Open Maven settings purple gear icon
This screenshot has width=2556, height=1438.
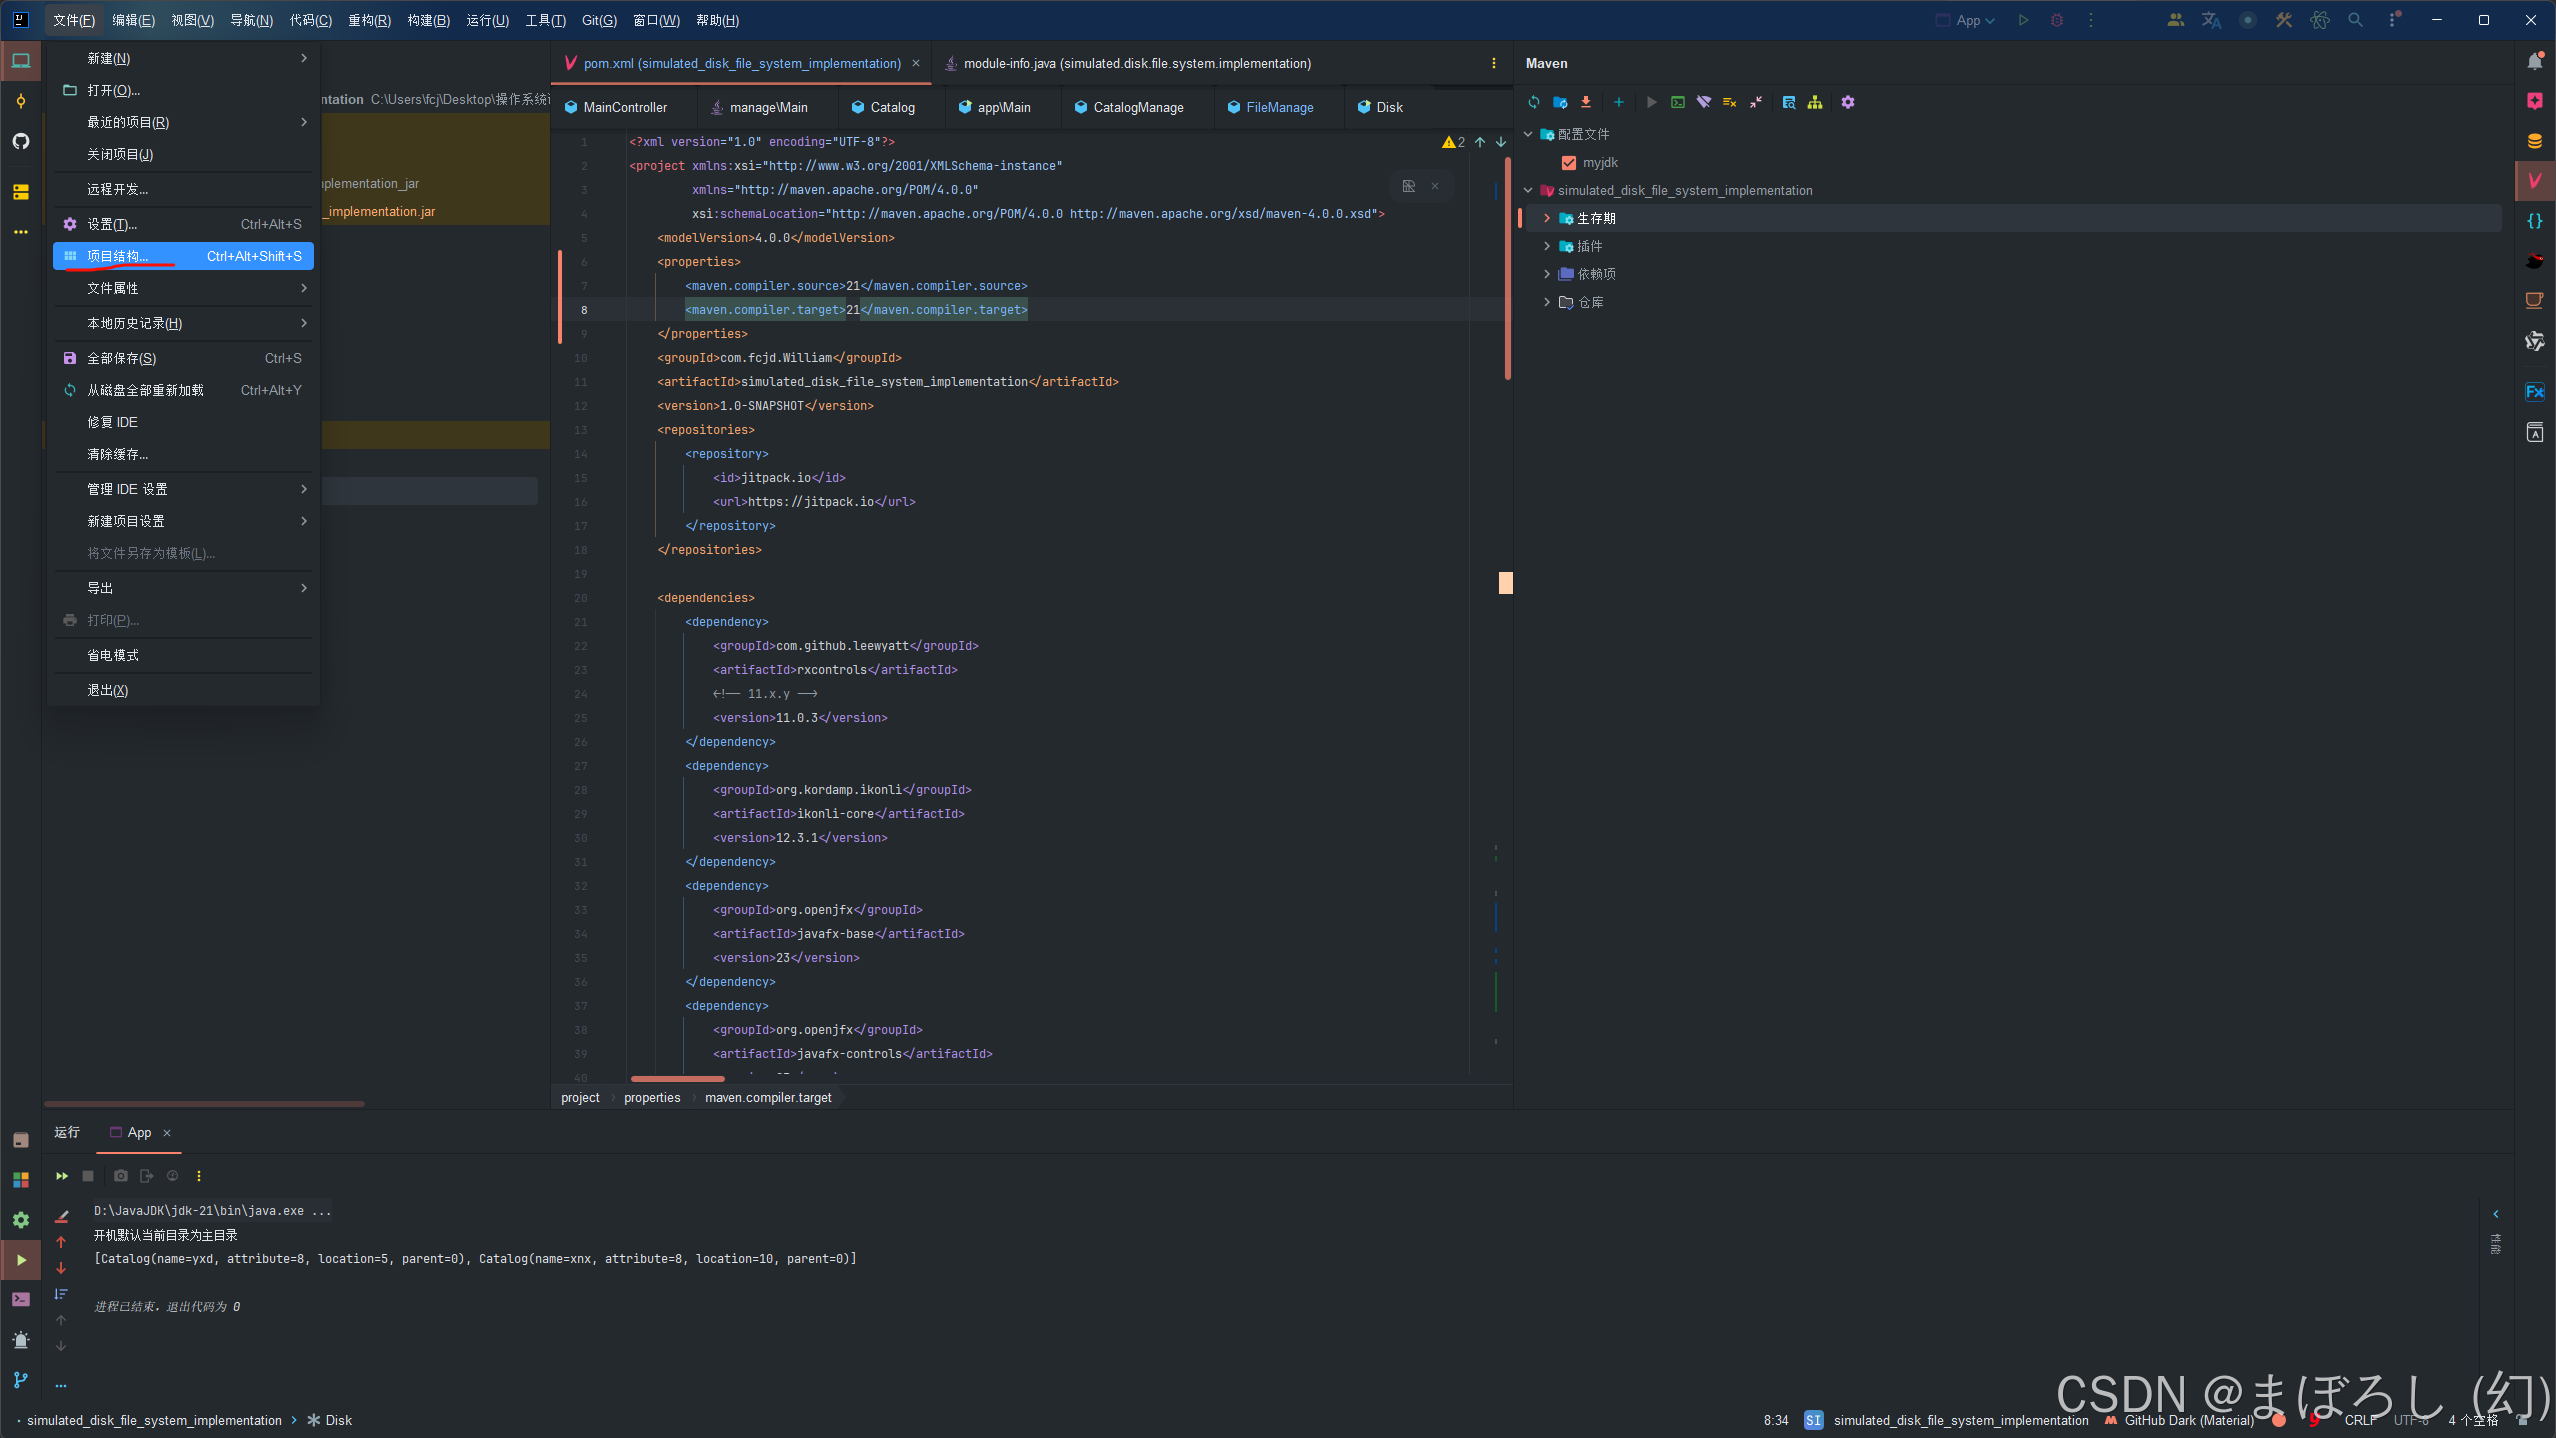(1848, 102)
